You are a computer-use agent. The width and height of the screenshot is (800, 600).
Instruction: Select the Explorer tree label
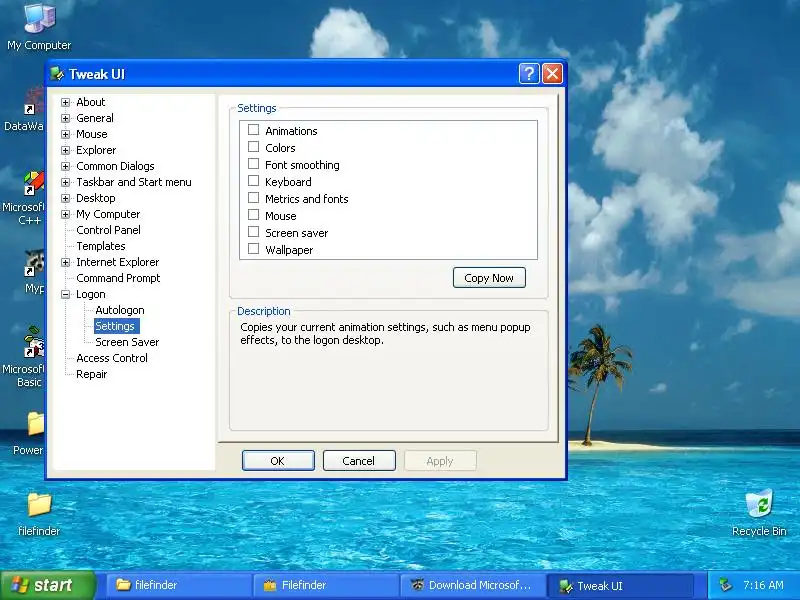click(x=96, y=150)
